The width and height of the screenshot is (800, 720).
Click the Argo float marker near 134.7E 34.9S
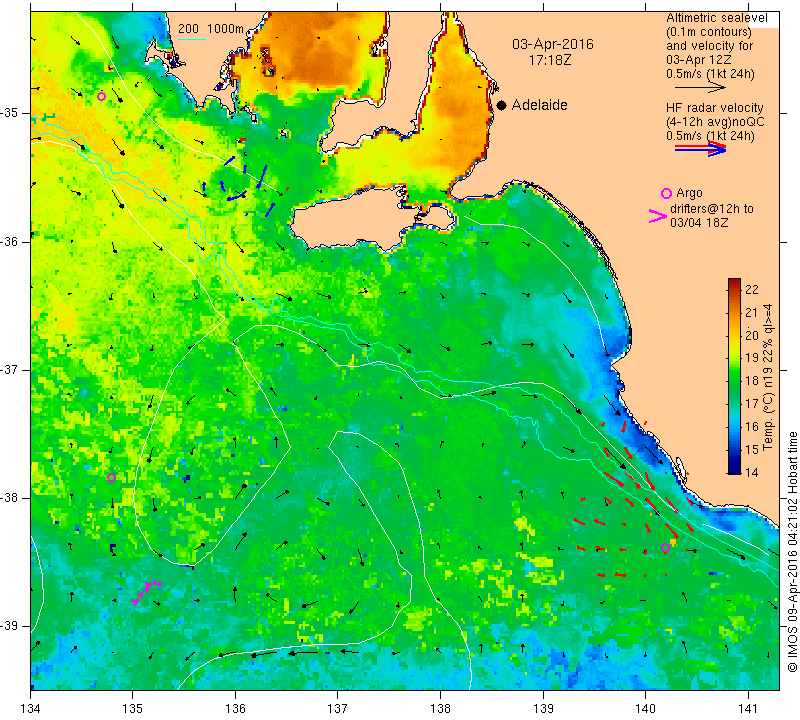(101, 96)
